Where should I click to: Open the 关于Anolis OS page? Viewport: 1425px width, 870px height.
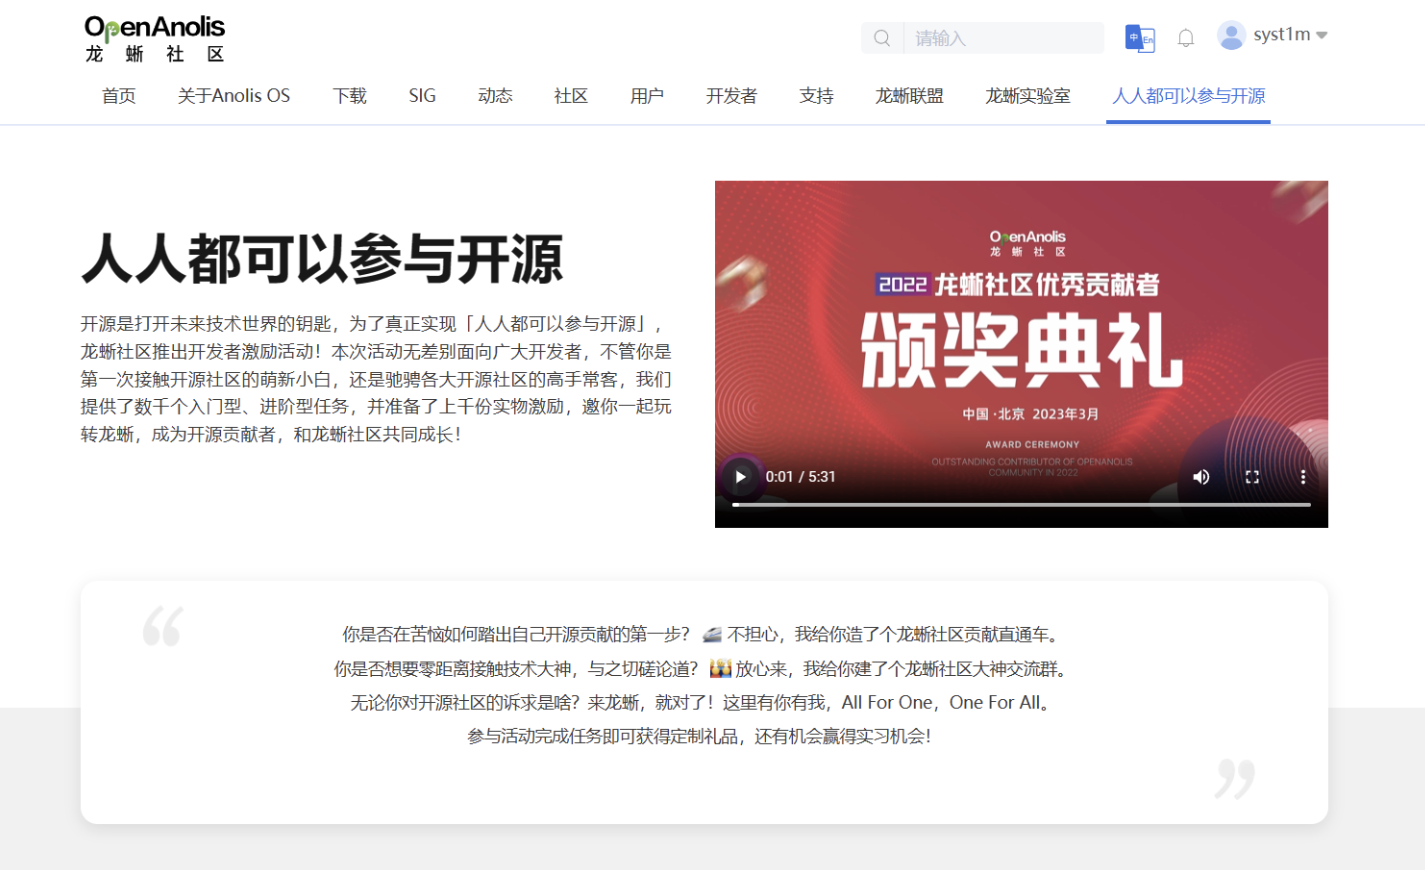233,96
